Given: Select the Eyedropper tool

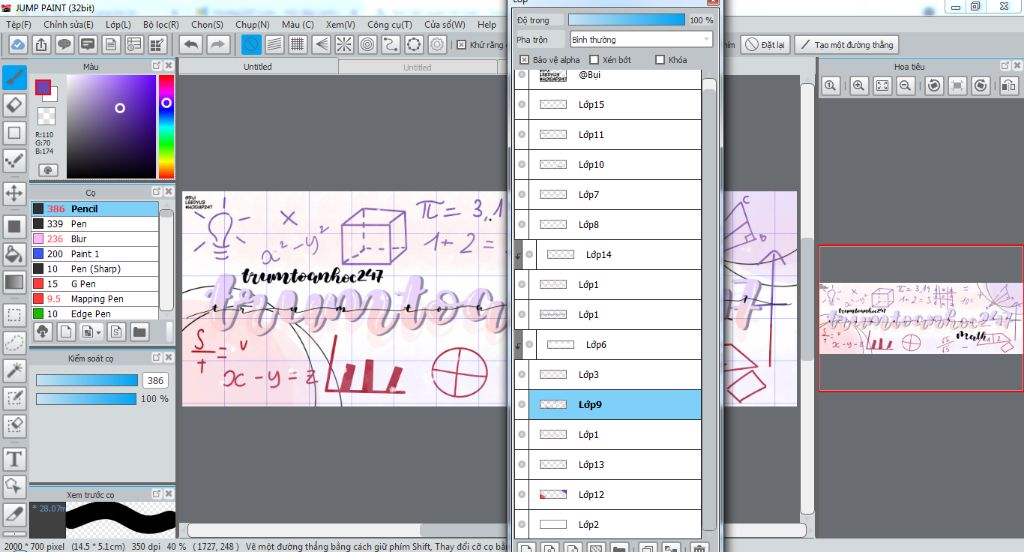Looking at the screenshot, I should [14, 514].
